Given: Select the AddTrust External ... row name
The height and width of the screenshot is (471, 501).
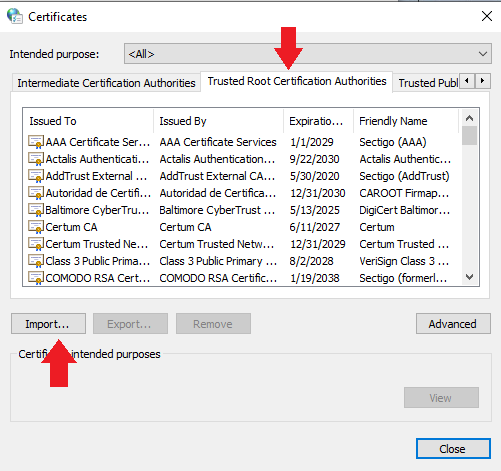Looking at the screenshot, I should [96, 176].
